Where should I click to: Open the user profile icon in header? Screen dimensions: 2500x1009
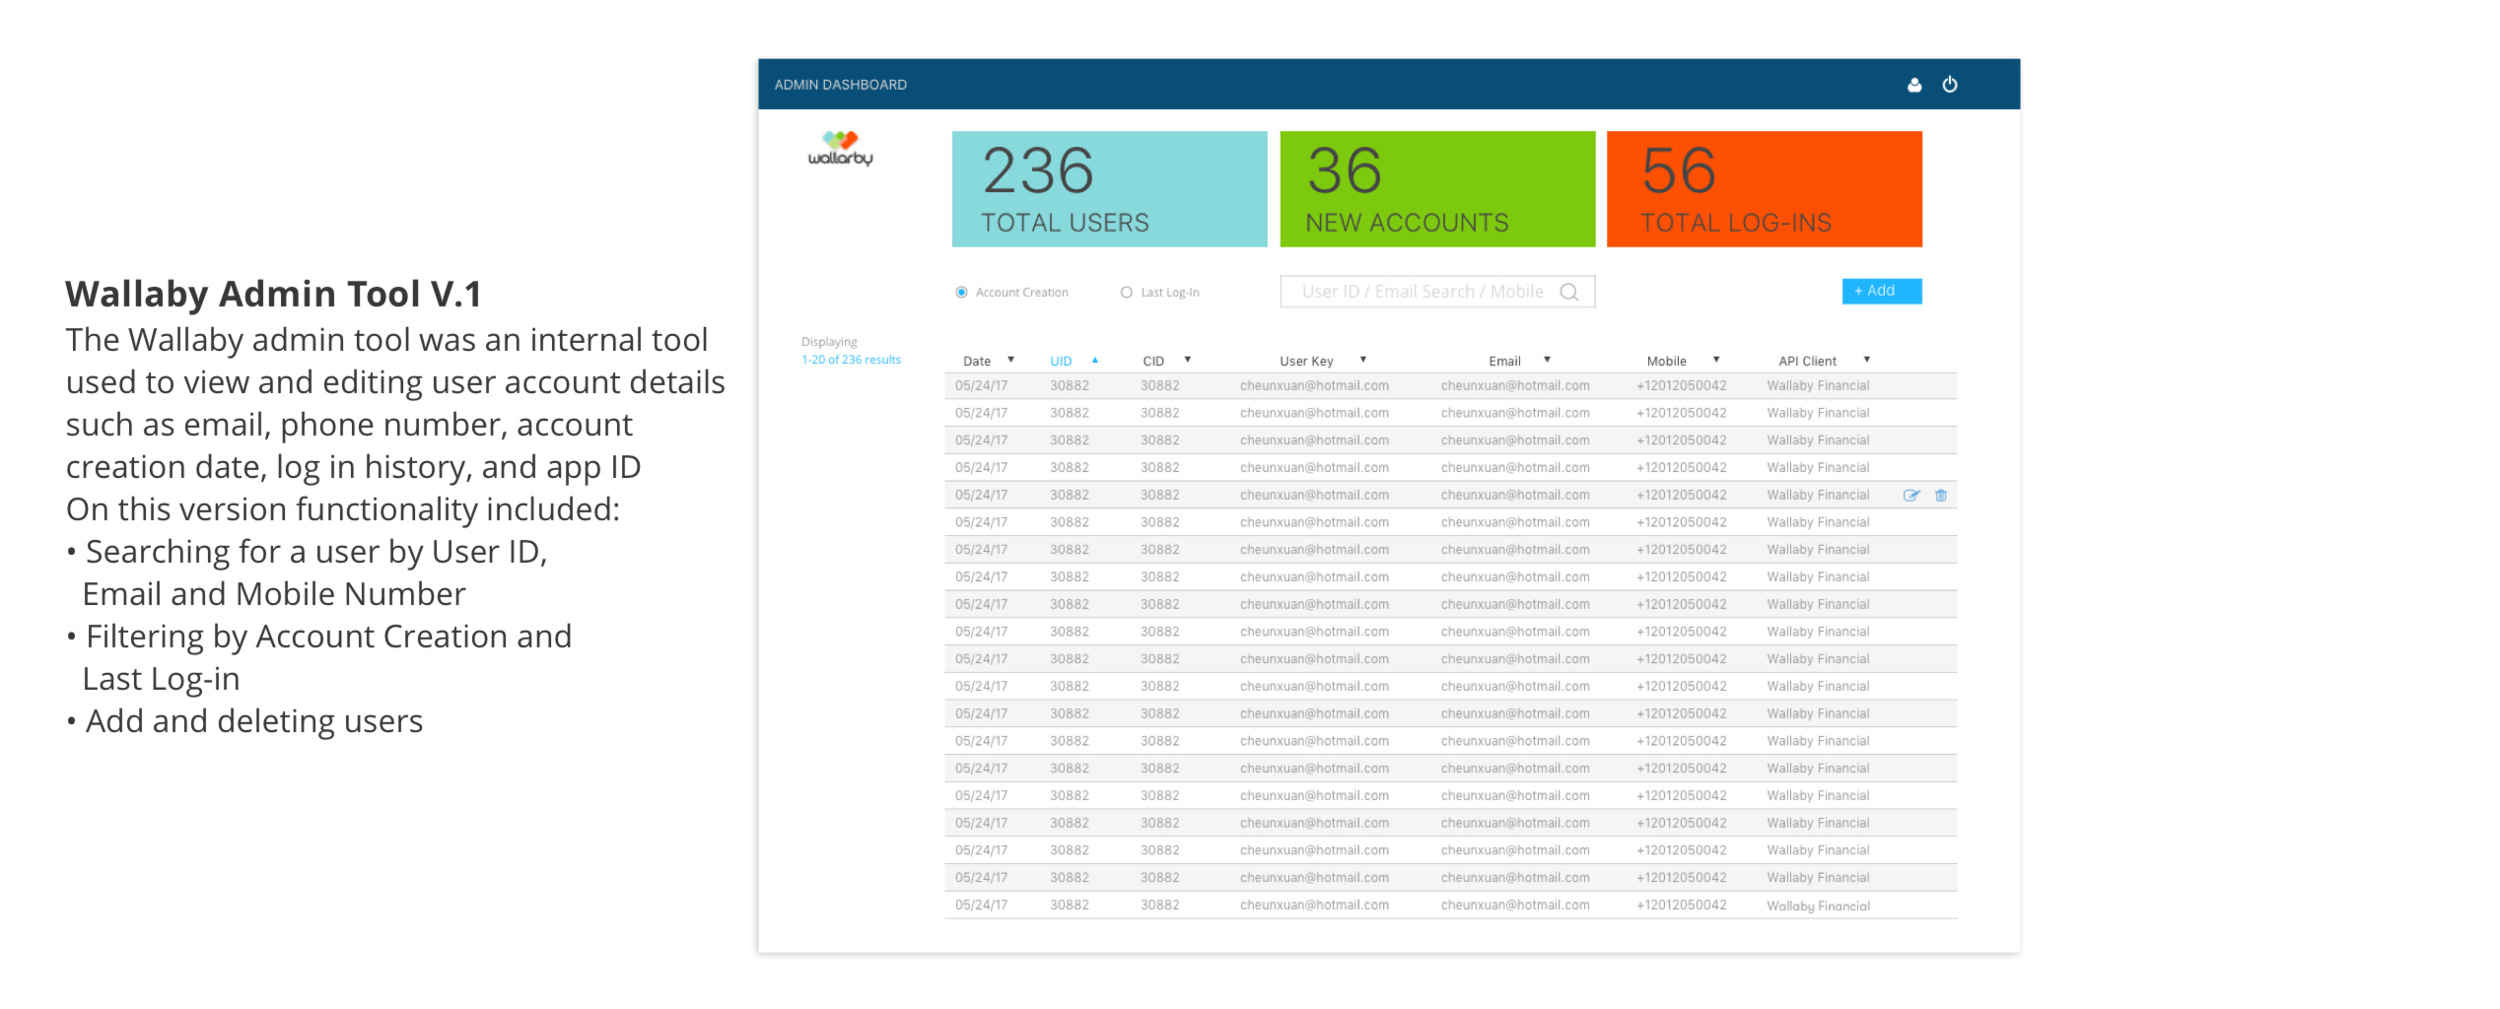pos(1914,85)
